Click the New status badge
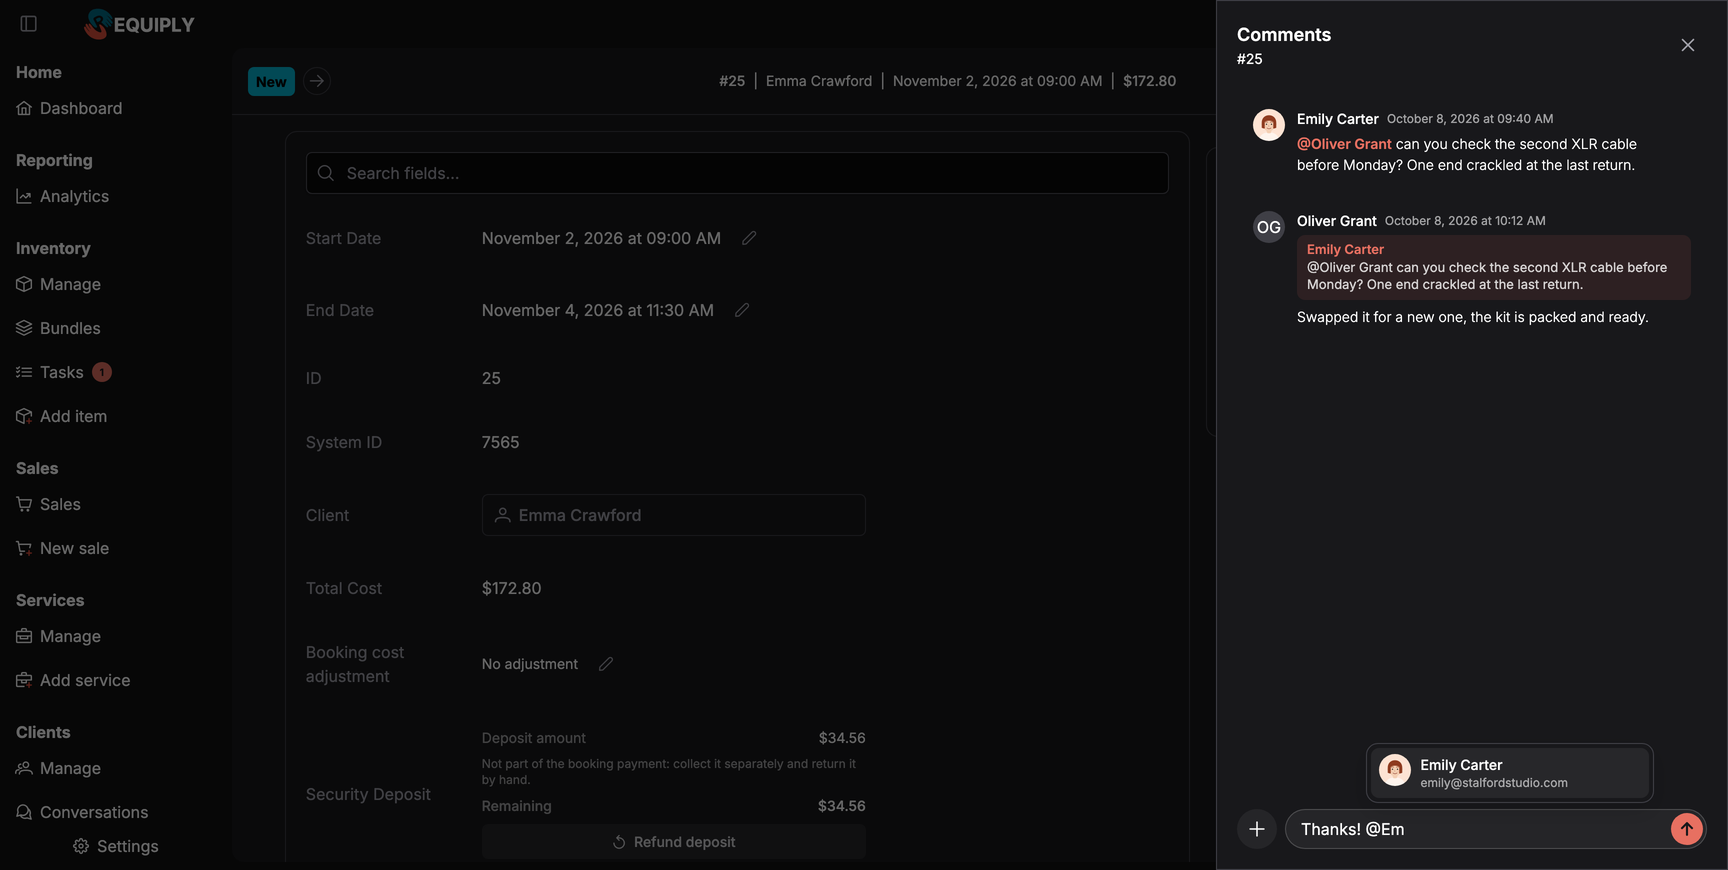 tap(271, 82)
